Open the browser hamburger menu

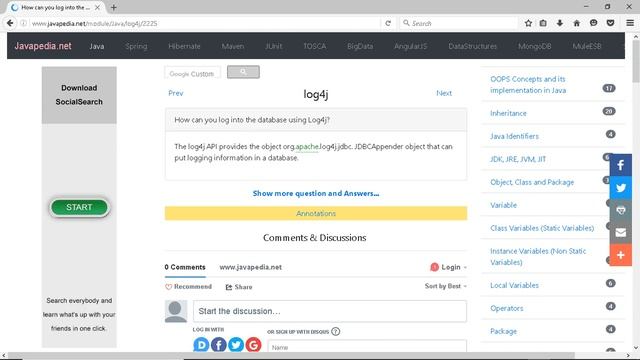630,23
